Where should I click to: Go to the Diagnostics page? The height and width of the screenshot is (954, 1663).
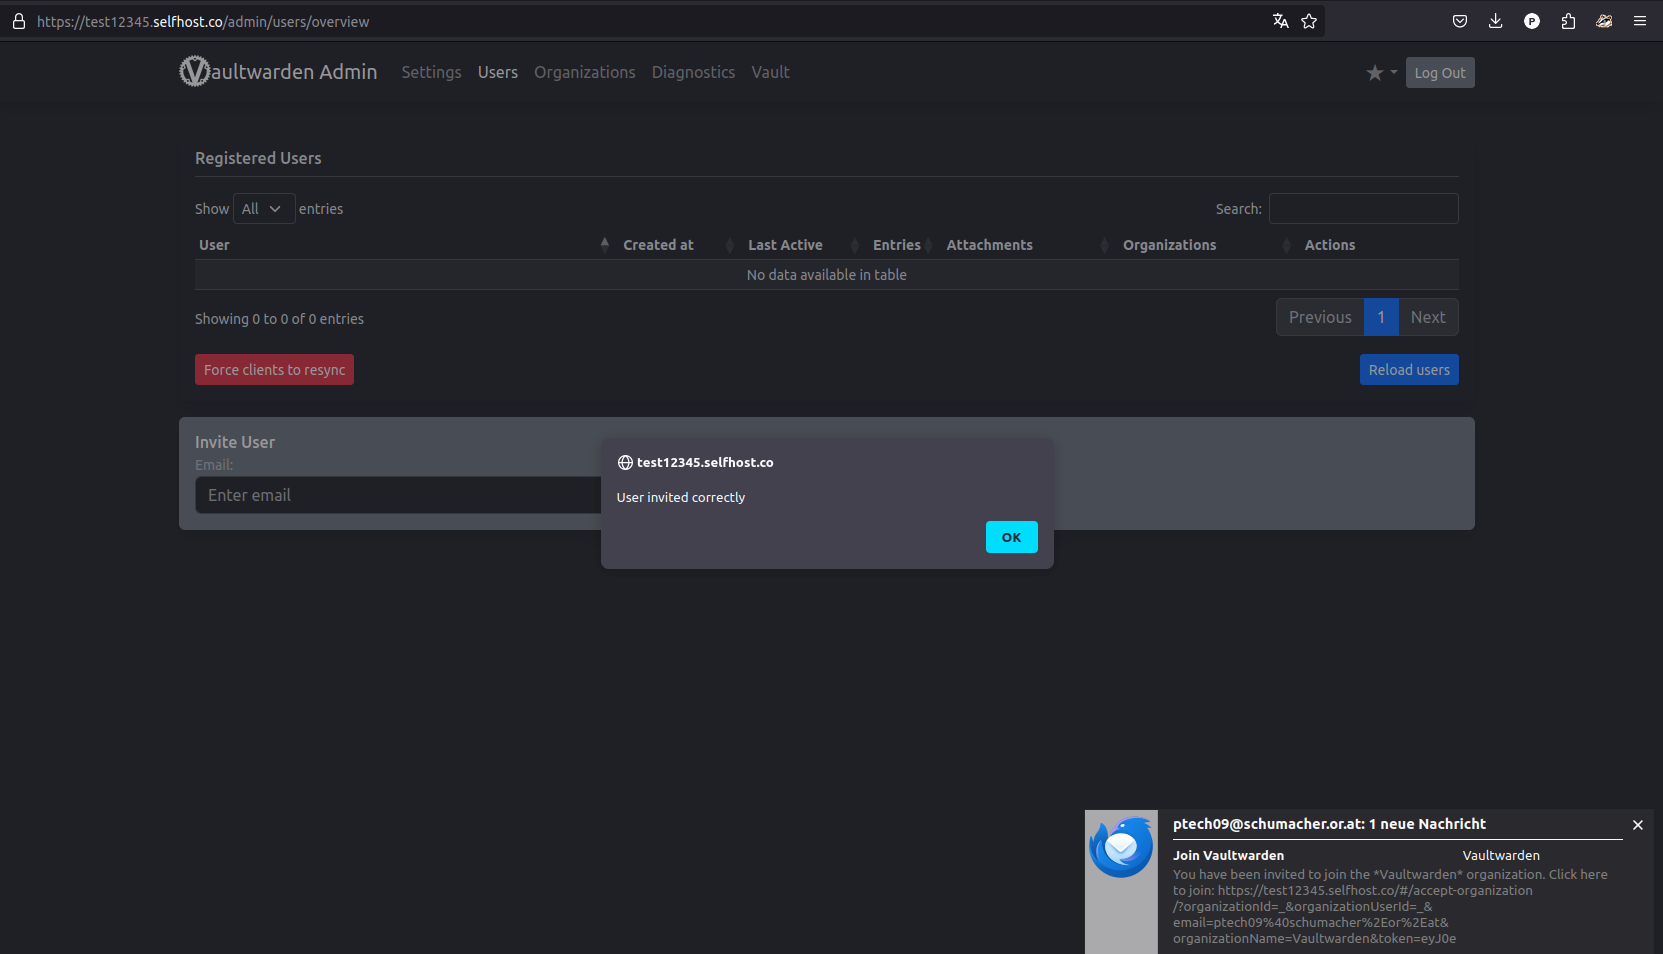click(x=693, y=72)
